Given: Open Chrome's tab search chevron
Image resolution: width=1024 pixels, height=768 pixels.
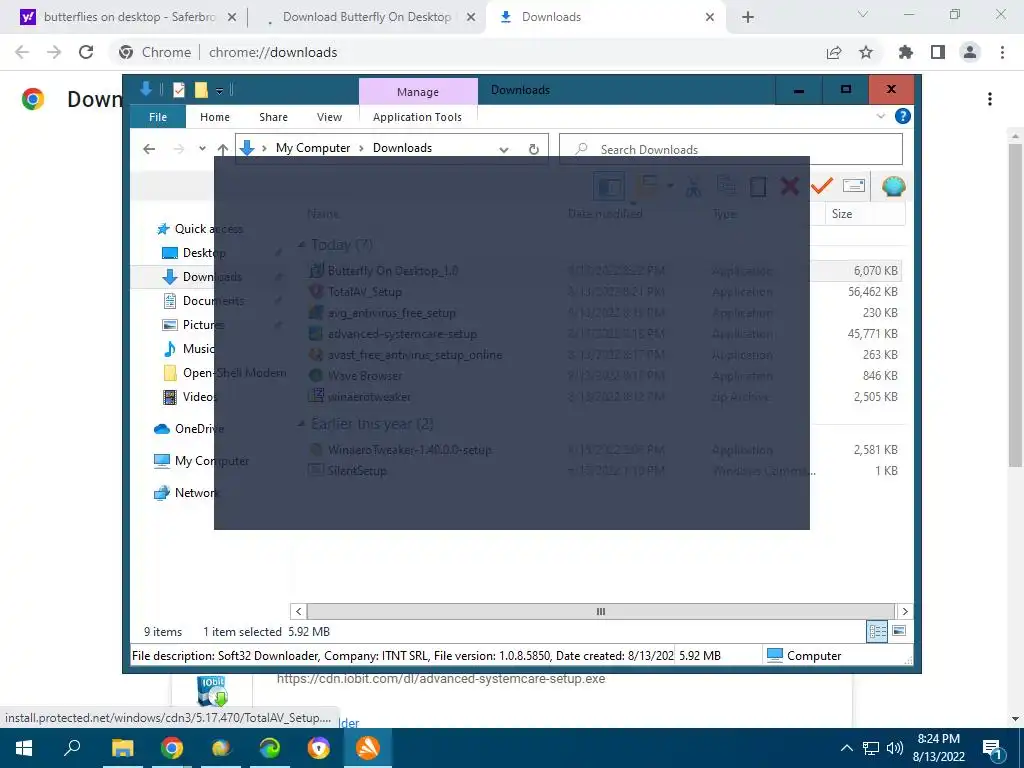Looking at the screenshot, I should [862, 14].
